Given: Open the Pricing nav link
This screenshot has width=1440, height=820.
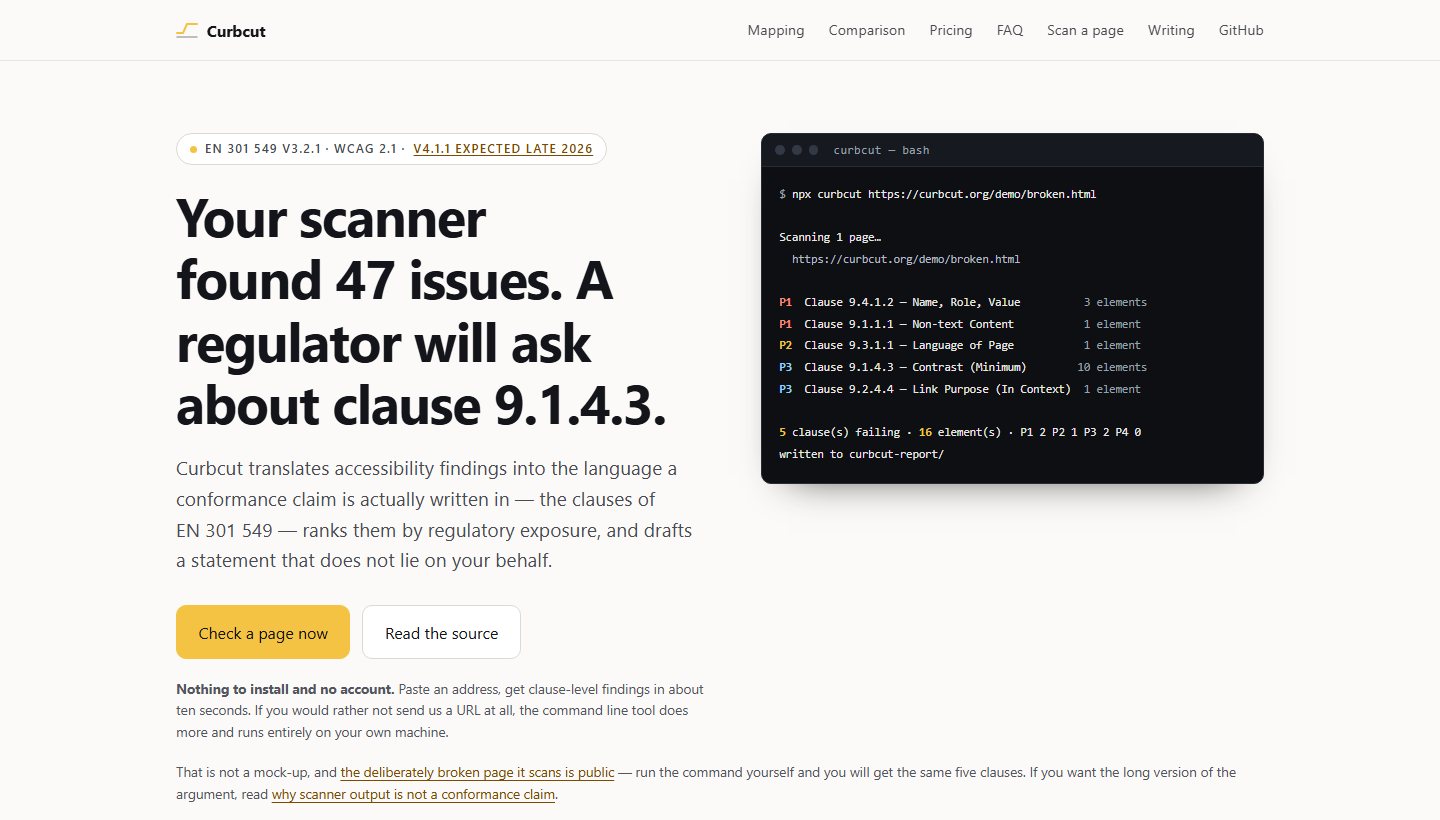Looking at the screenshot, I should pos(951,30).
